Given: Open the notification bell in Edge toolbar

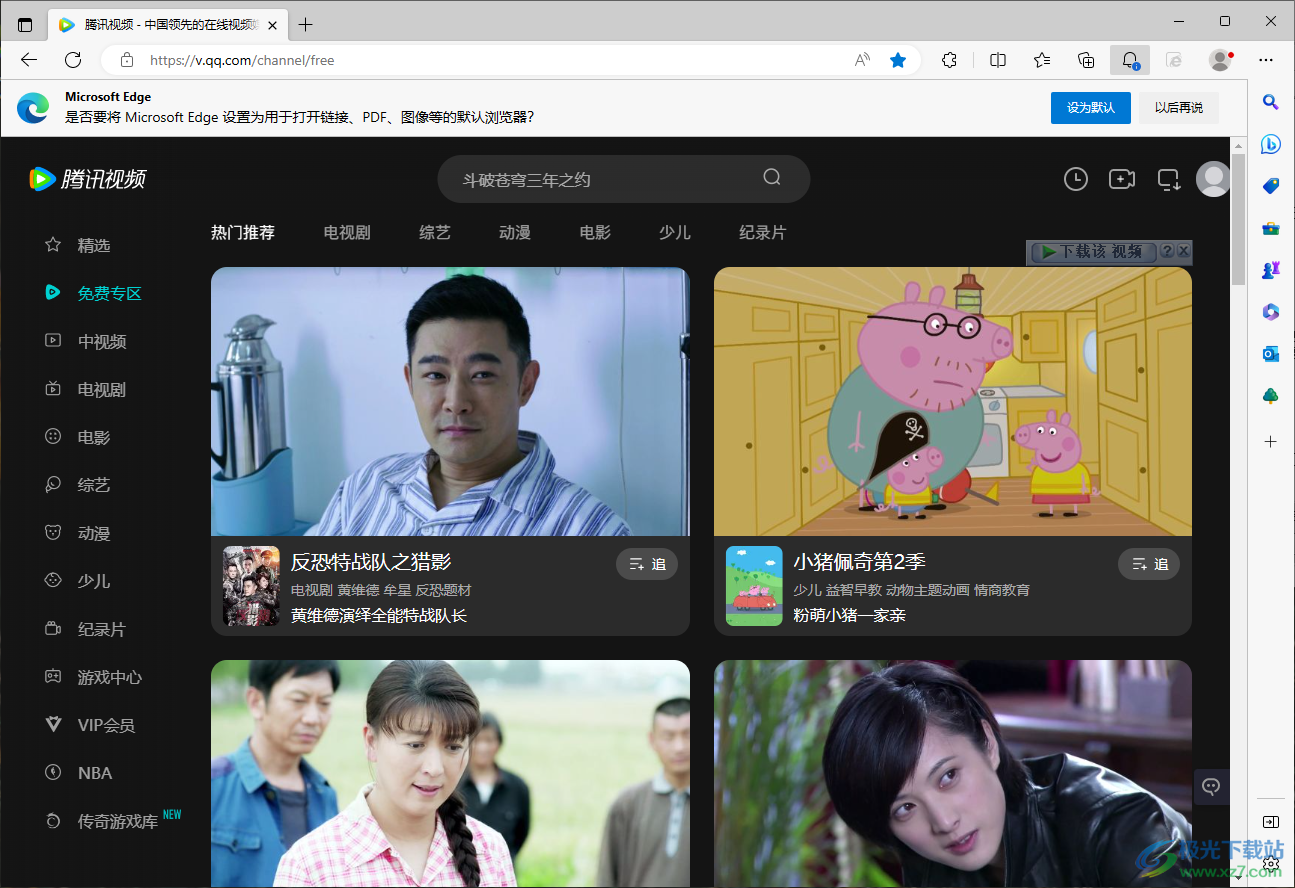Looking at the screenshot, I should (x=1130, y=60).
